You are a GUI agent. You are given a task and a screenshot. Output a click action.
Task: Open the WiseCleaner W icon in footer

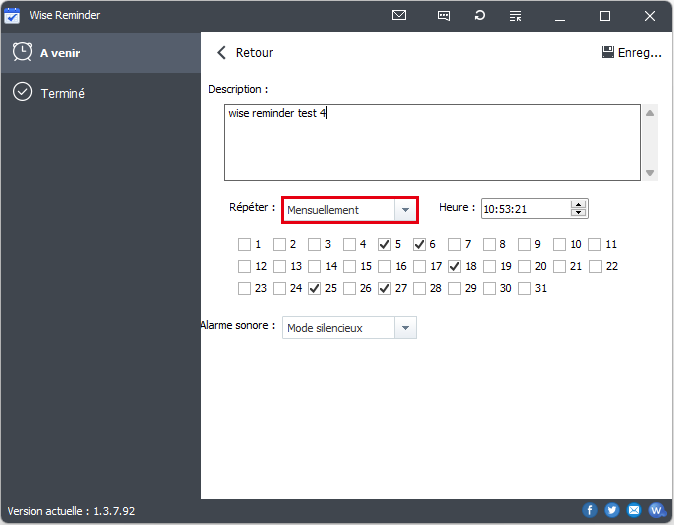click(656, 510)
